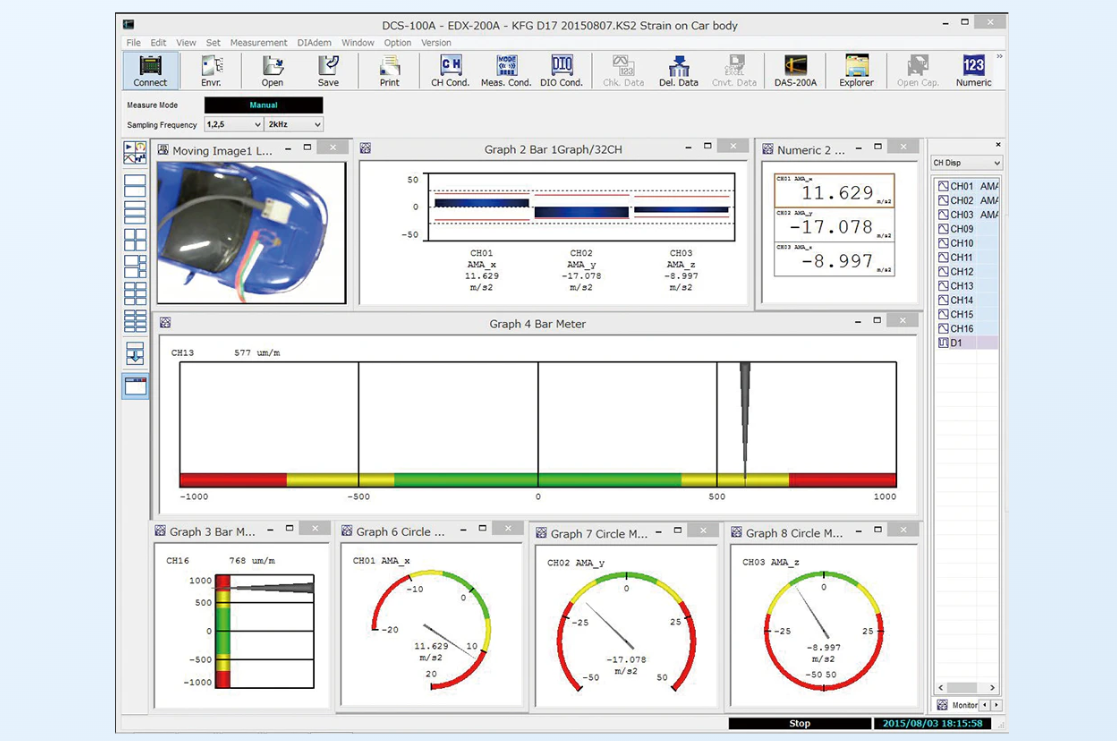The height and width of the screenshot is (741, 1117).
Task: Click the Del. Data icon
Action: [678, 70]
